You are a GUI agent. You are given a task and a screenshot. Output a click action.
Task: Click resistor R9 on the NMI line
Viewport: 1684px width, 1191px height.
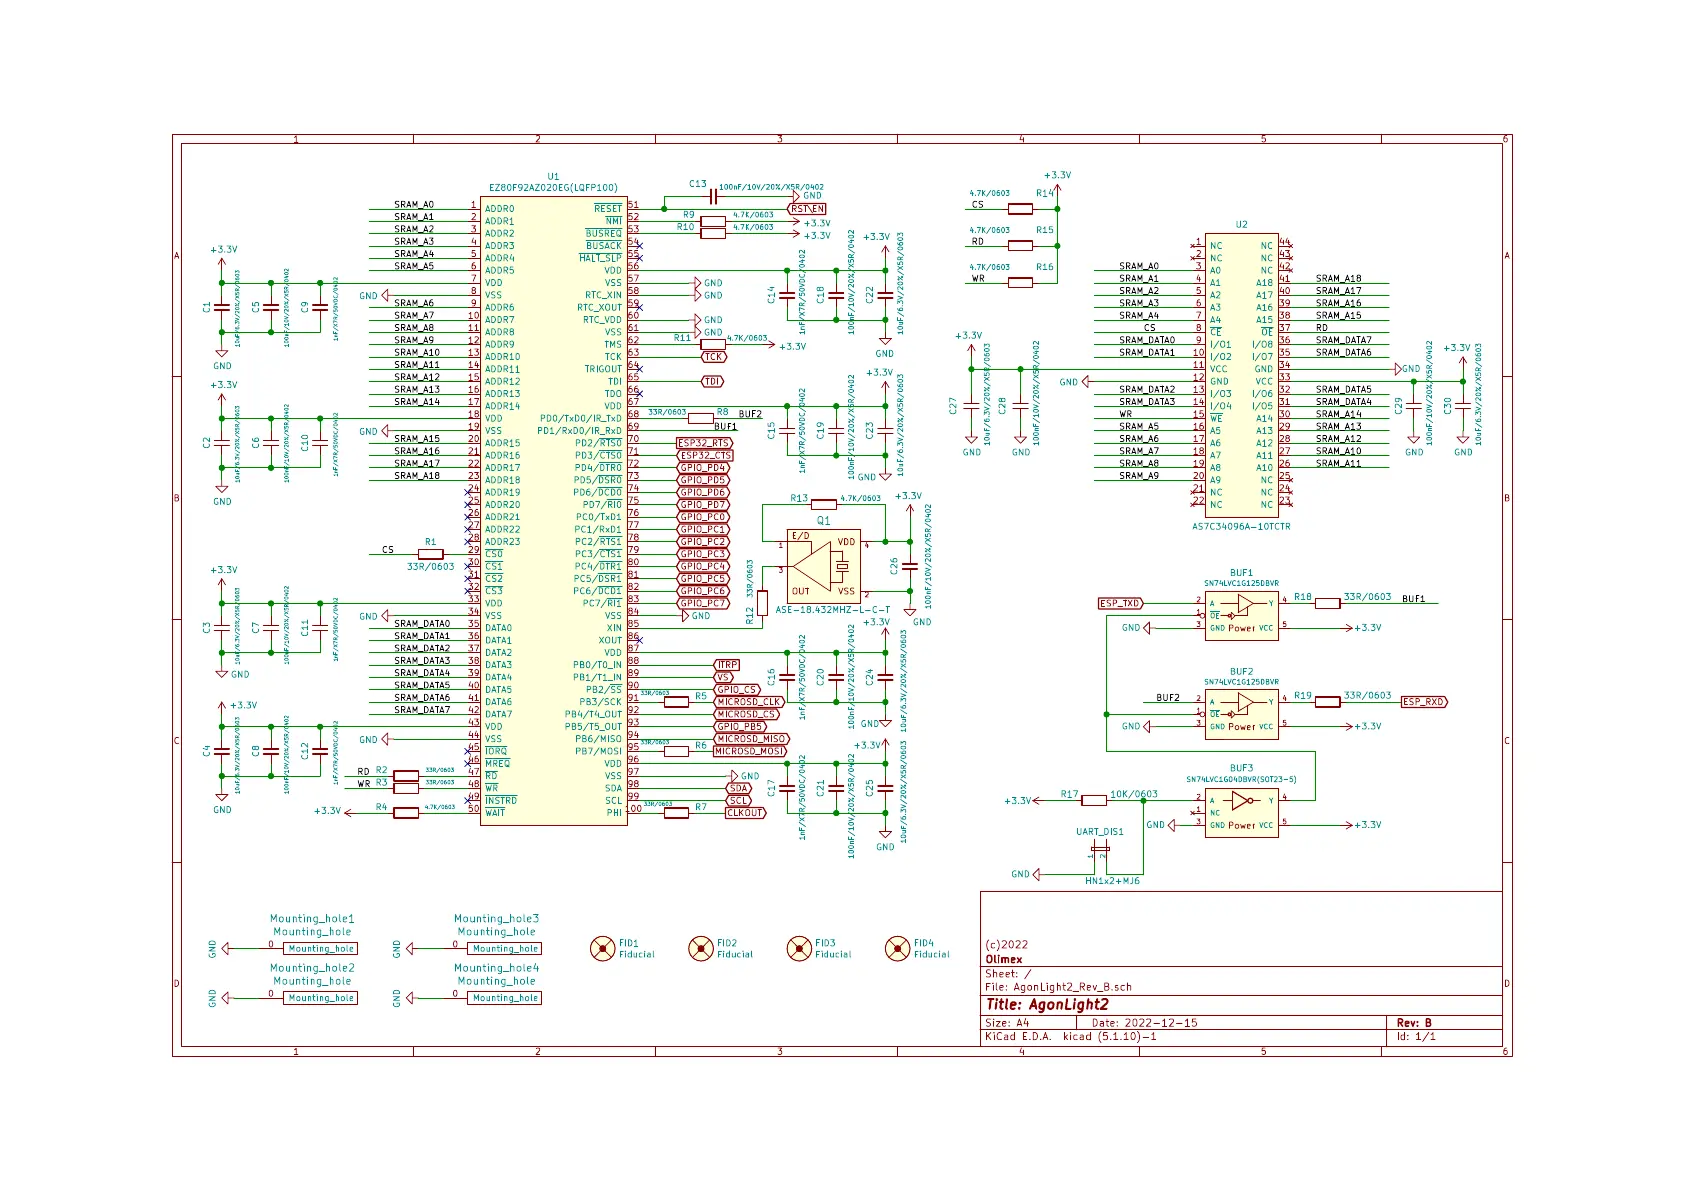[713, 221]
